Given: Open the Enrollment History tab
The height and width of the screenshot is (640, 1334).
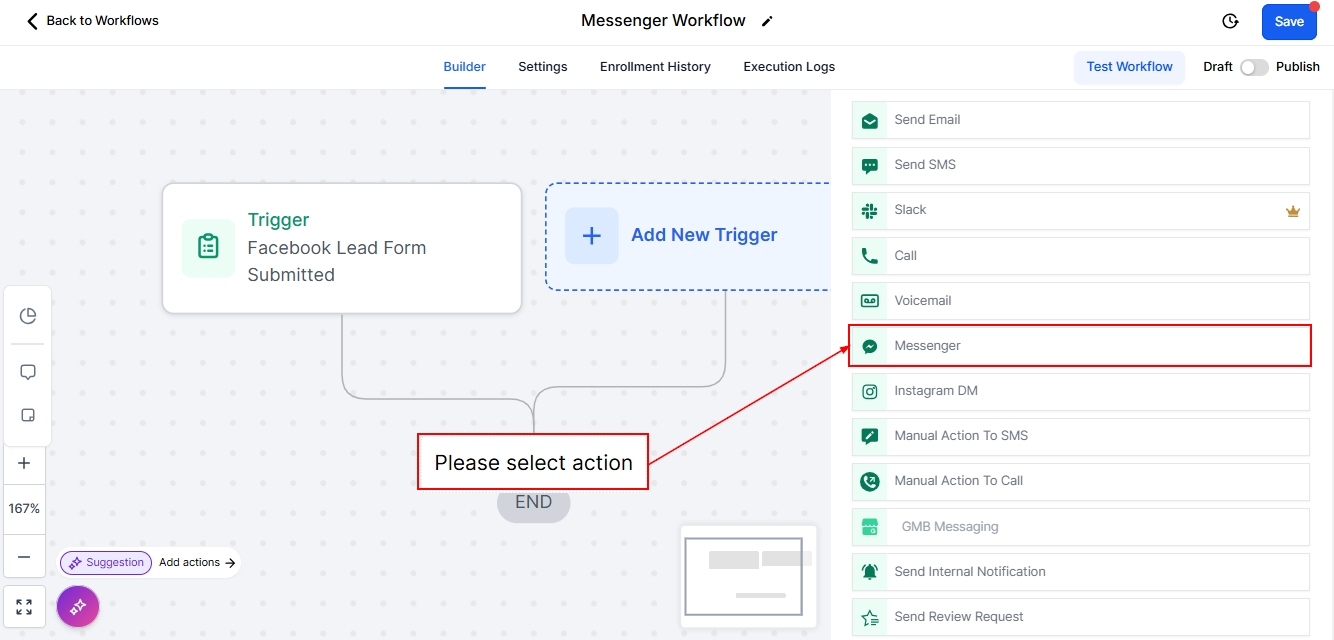Looking at the screenshot, I should pyautogui.click(x=655, y=67).
